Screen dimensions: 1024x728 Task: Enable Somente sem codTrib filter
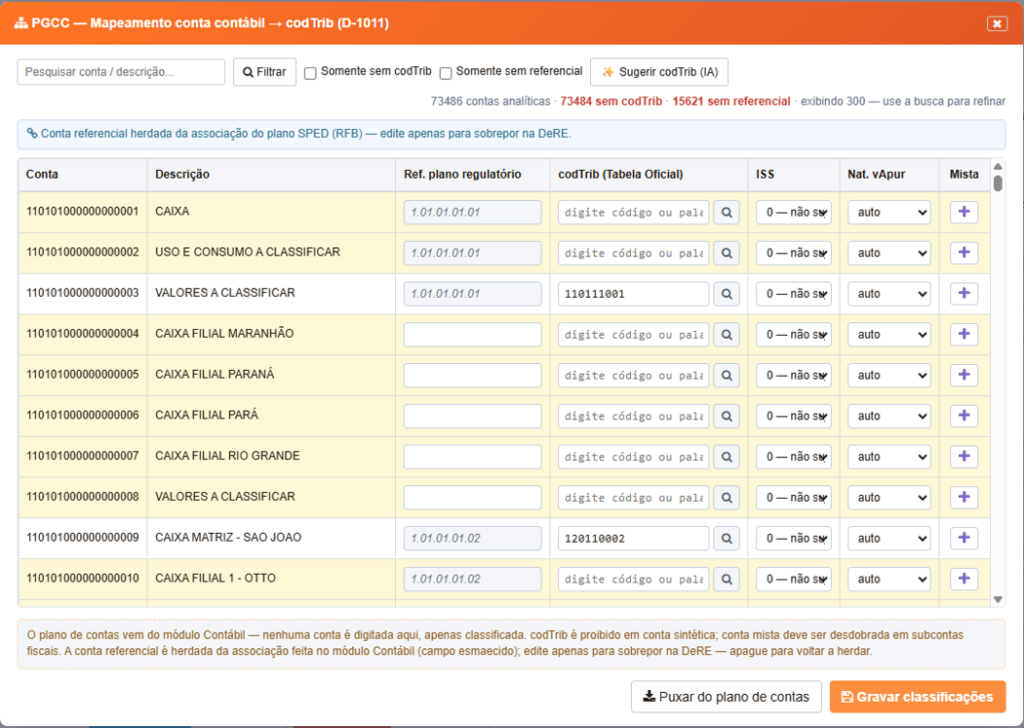(x=310, y=73)
